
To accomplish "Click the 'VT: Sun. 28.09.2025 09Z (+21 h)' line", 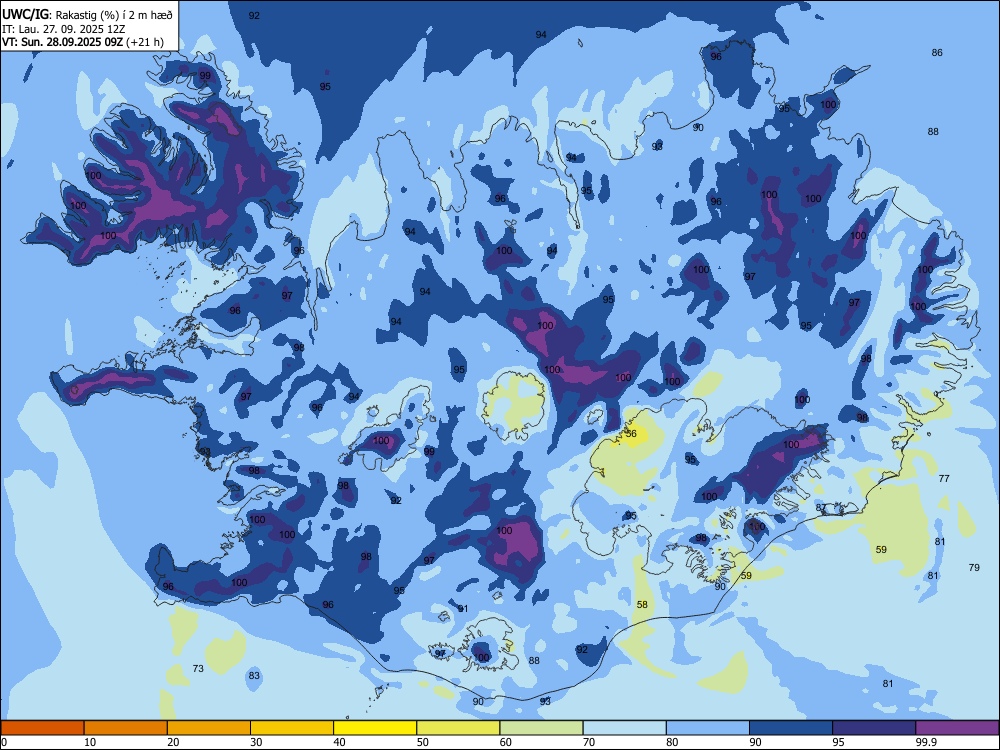I will pos(83,43).
